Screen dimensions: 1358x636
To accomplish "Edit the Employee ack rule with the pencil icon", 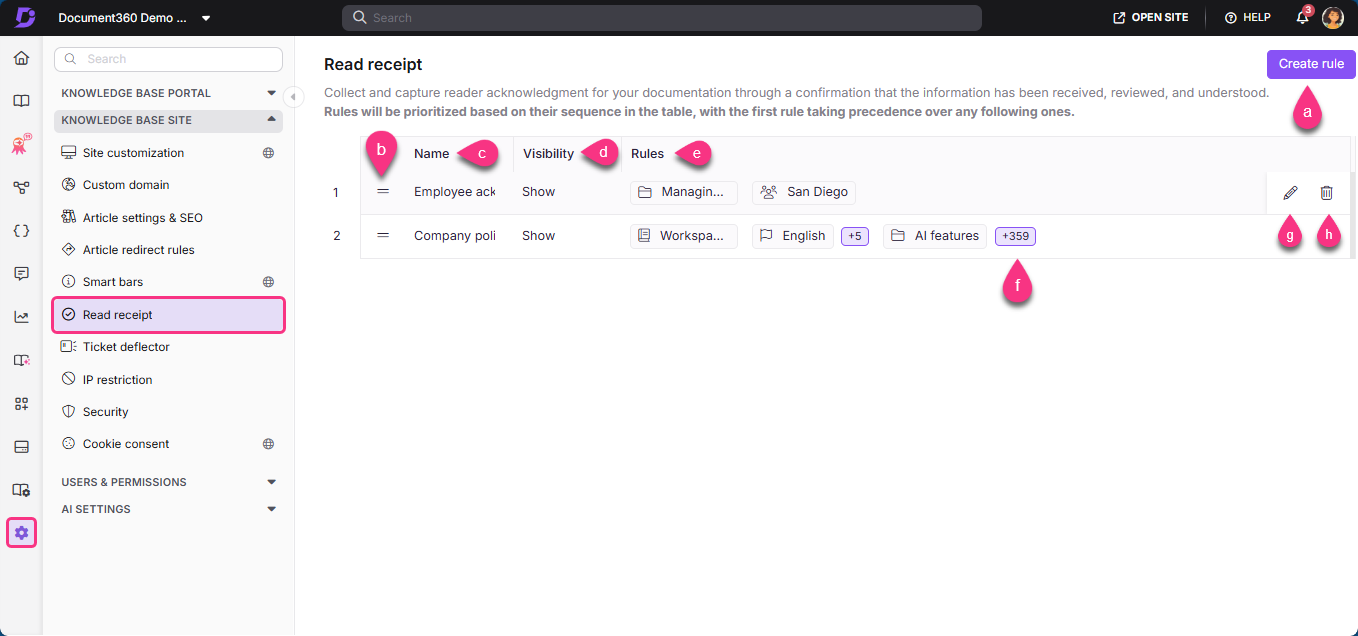I will tap(1290, 192).
